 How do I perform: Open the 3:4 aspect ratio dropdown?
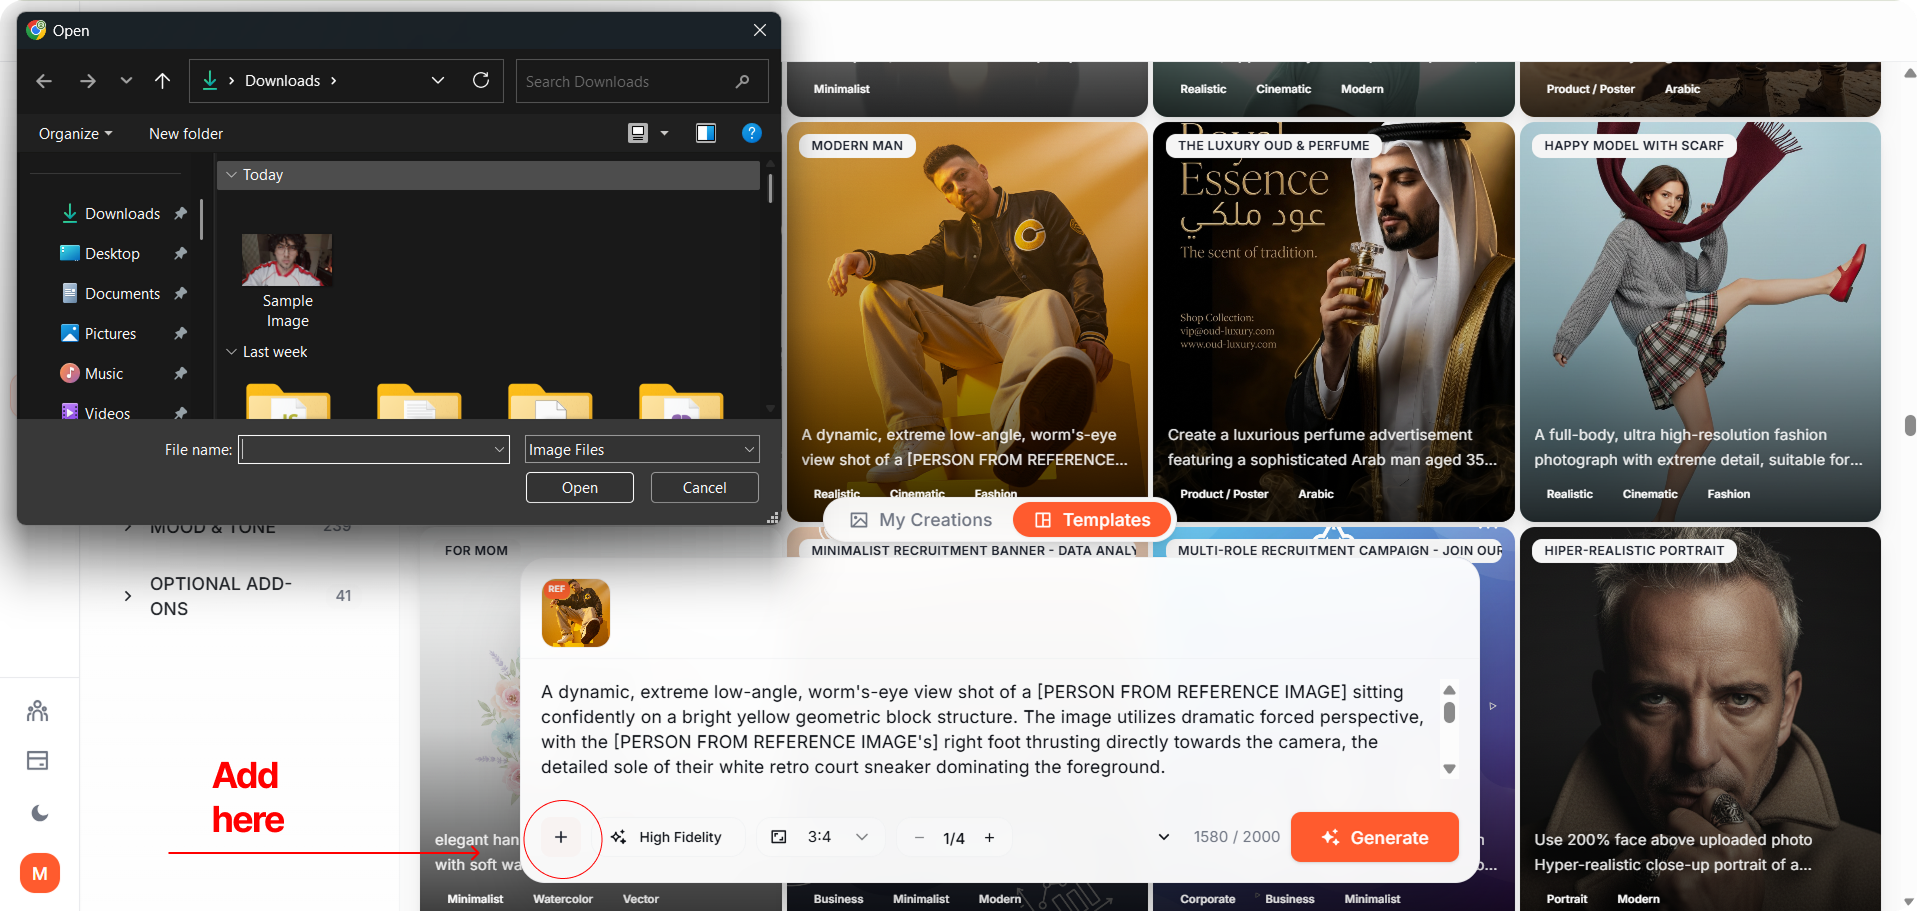(819, 837)
